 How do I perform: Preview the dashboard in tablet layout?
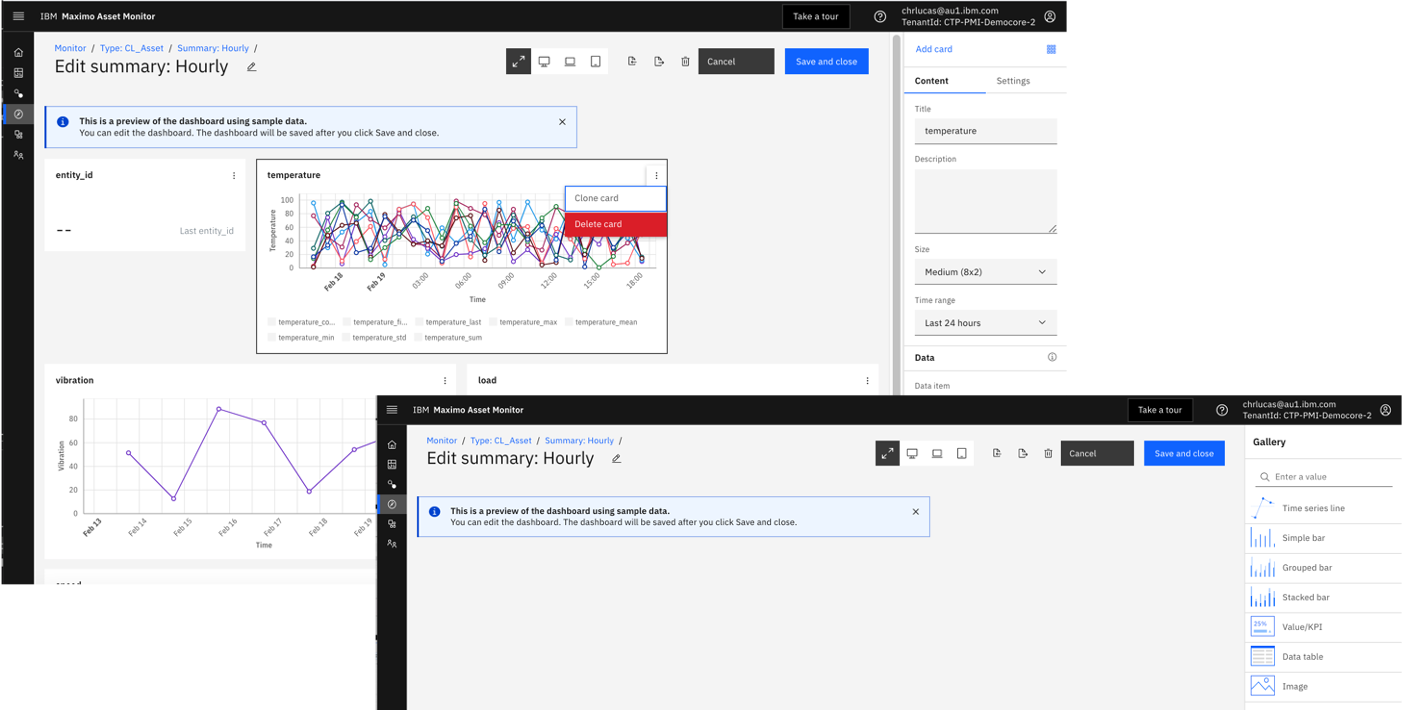[595, 61]
